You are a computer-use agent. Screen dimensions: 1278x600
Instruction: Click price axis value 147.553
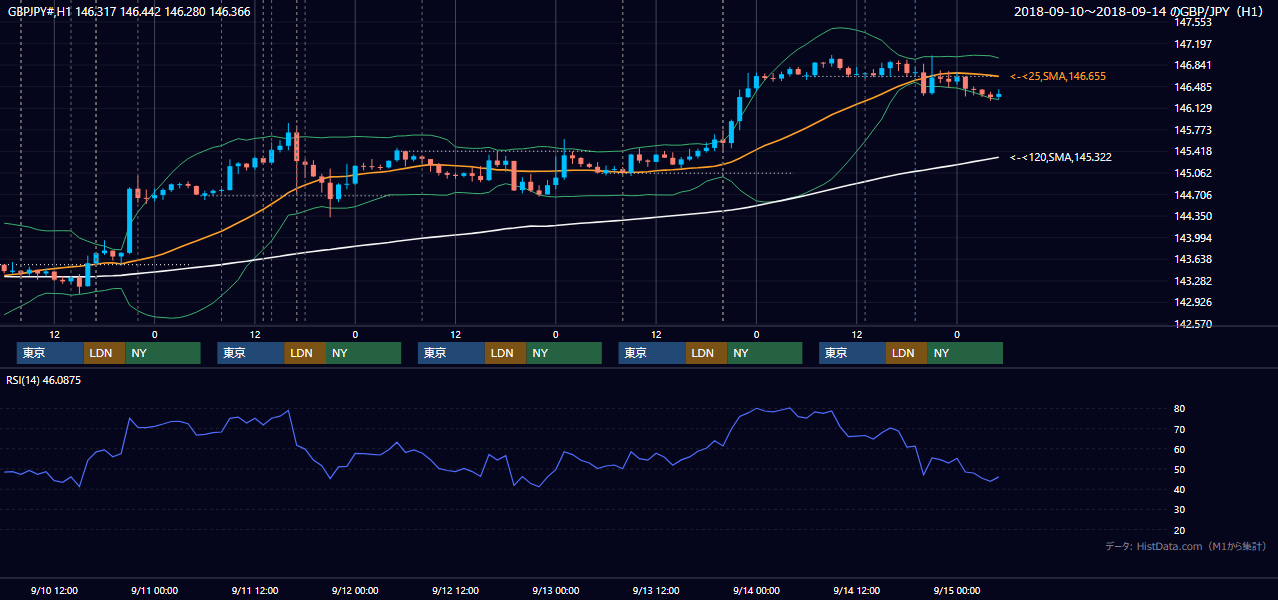click(1193, 22)
